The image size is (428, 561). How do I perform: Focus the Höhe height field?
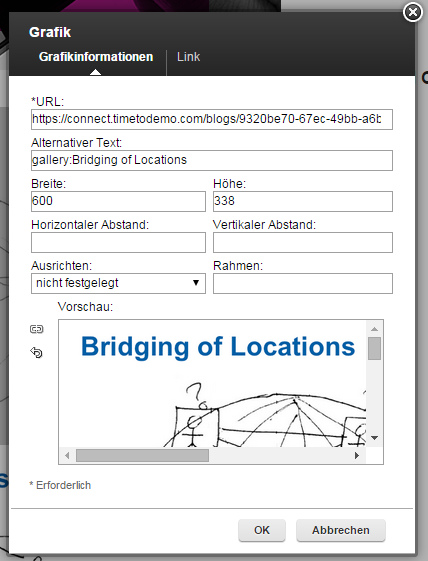point(303,201)
